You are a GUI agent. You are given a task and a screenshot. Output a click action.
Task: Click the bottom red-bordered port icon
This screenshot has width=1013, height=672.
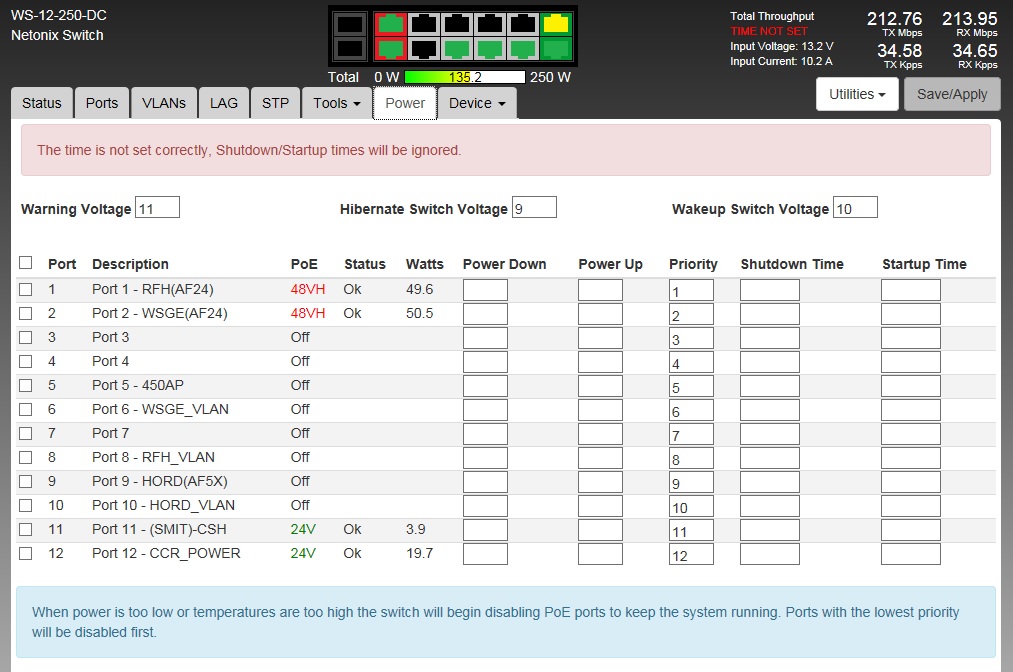(x=391, y=48)
